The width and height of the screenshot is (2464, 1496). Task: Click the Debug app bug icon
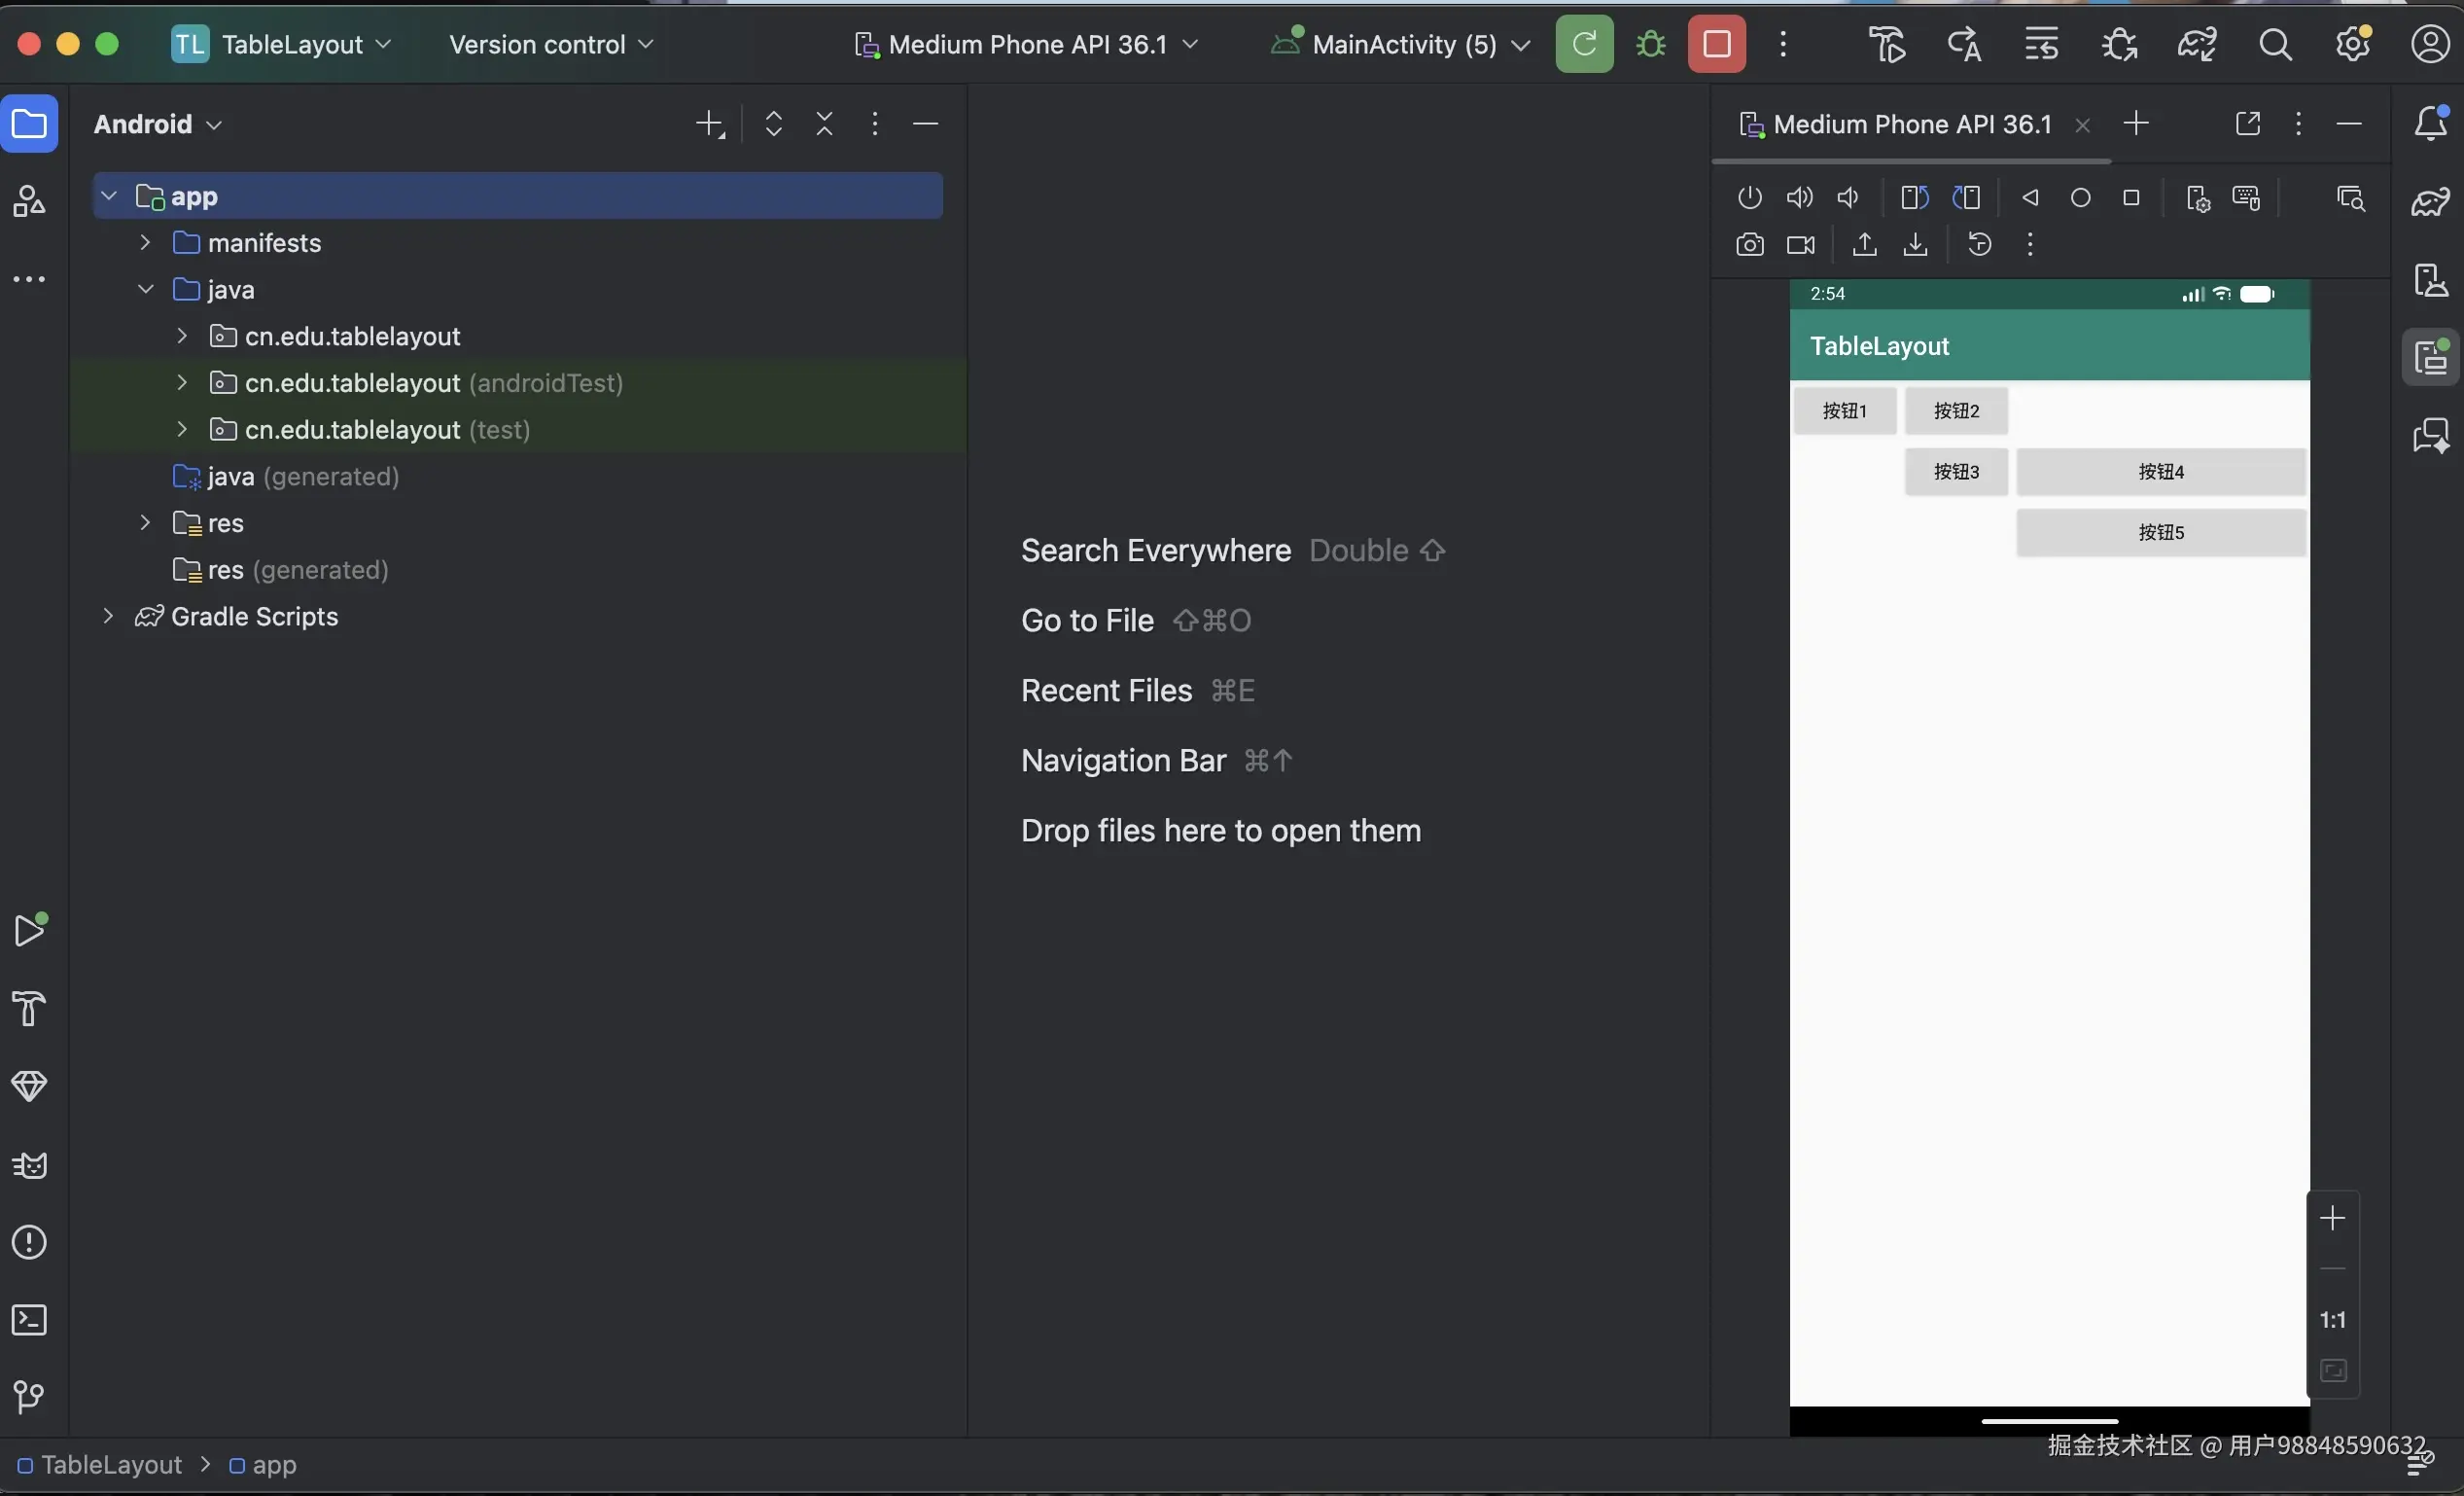(x=1651, y=45)
